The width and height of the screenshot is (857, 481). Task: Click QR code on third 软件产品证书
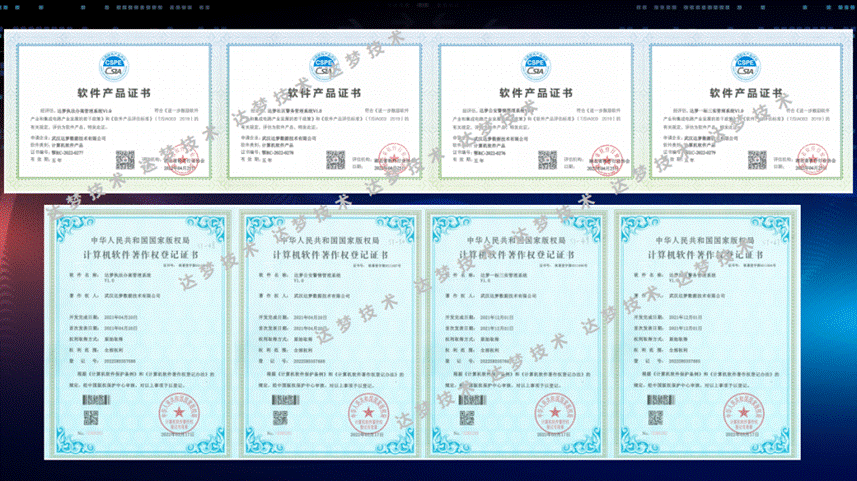coord(547,160)
